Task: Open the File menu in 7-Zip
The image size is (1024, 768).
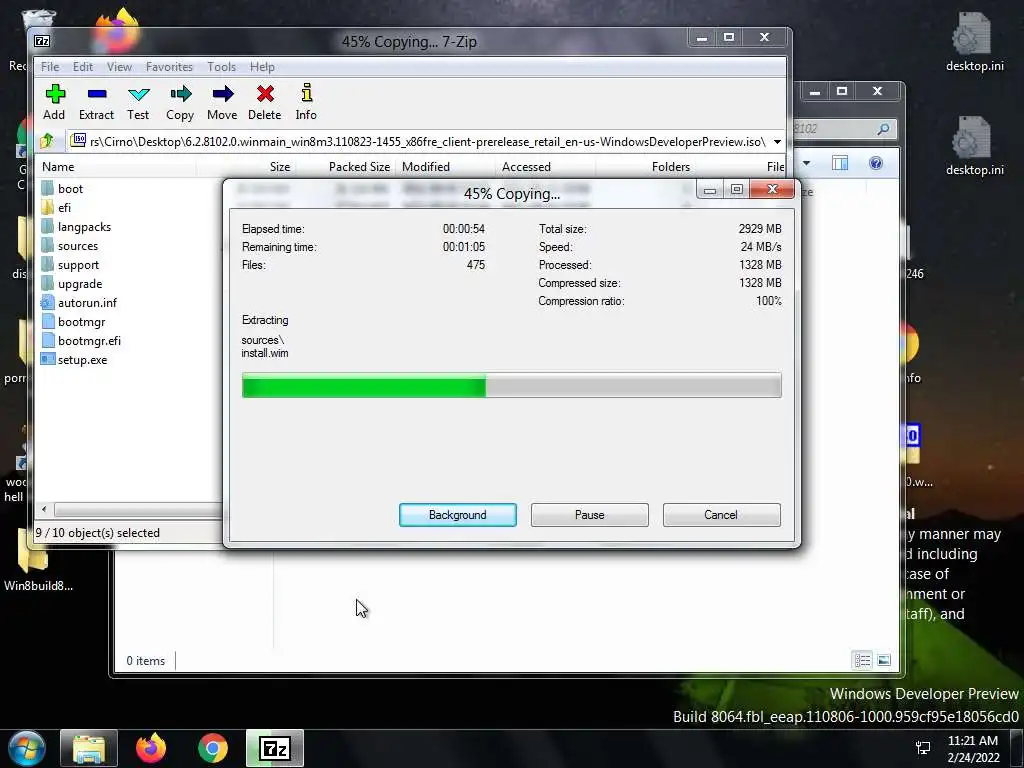Action: point(50,67)
